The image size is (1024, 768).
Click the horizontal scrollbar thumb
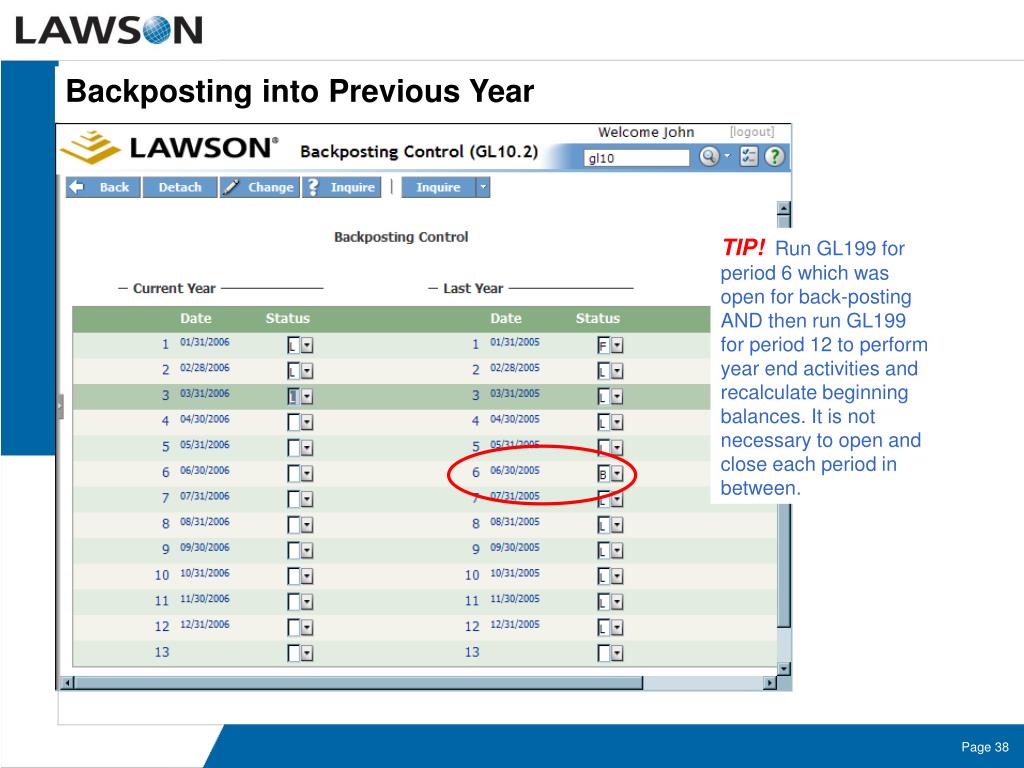(359, 683)
